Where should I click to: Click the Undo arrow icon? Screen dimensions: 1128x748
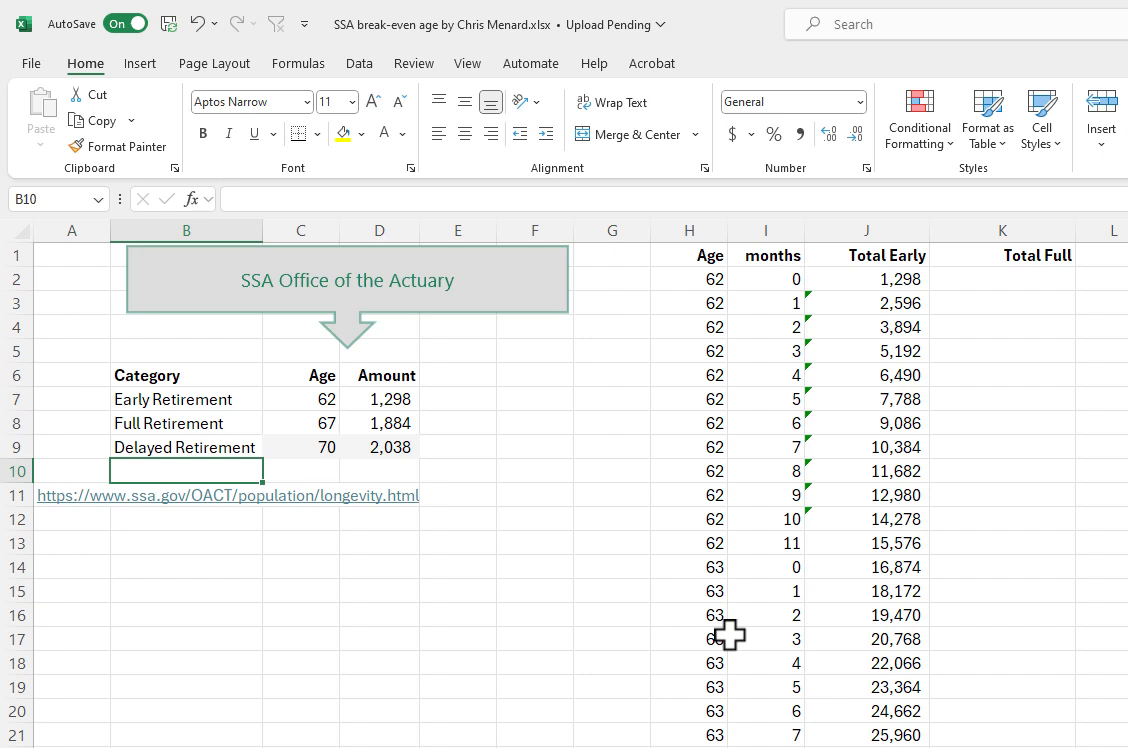[197, 24]
